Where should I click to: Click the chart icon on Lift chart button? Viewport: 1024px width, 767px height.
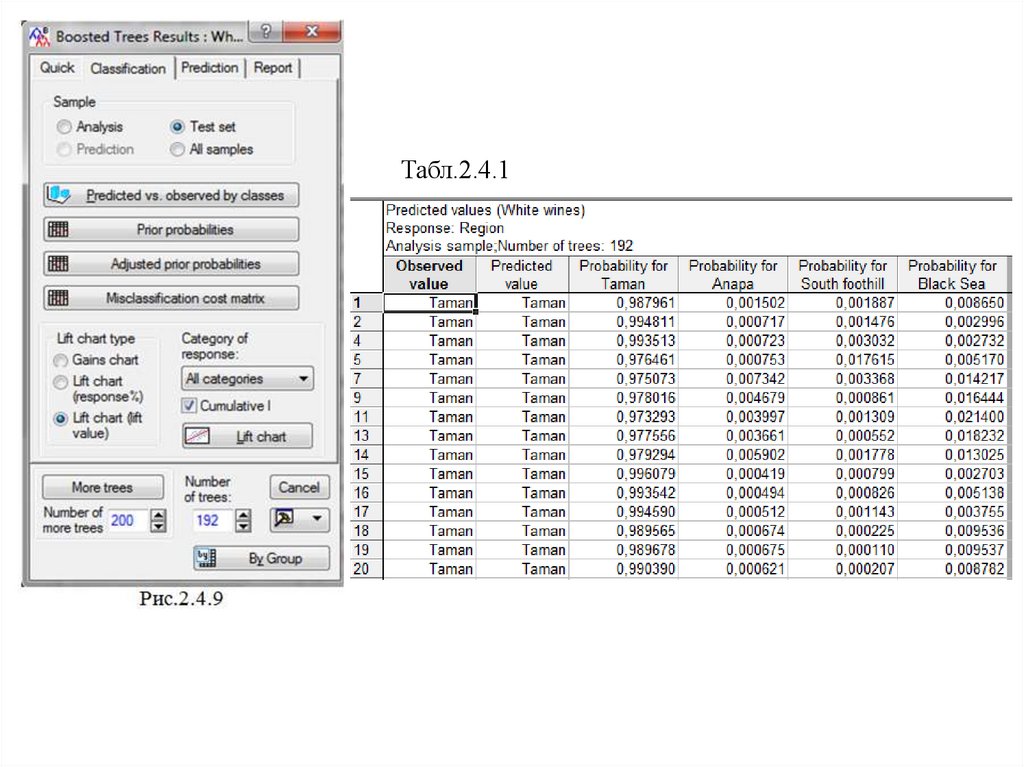197,436
